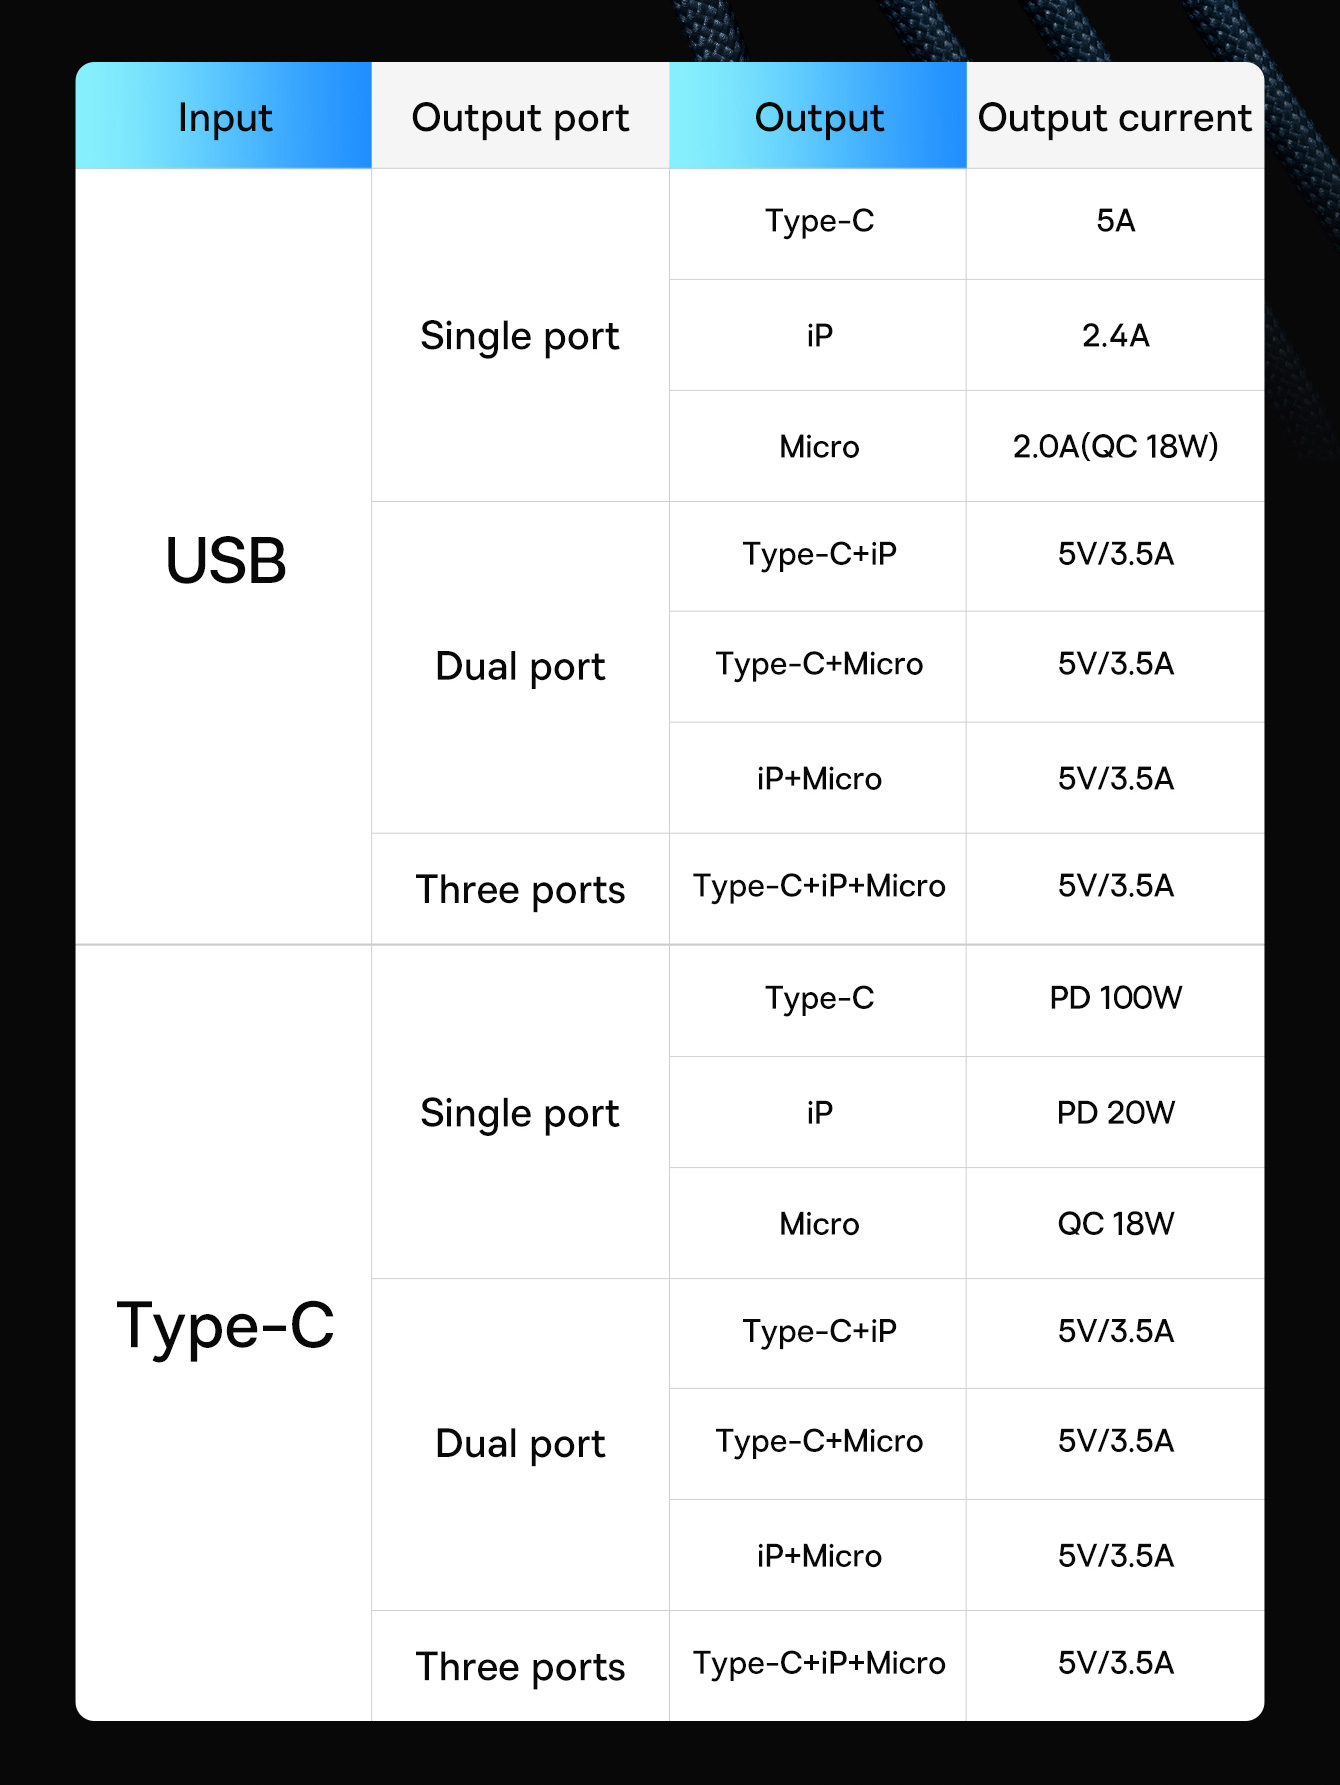Image resolution: width=1340 pixels, height=1785 pixels.
Task: Click the blue Output column header
Action: pos(818,116)
